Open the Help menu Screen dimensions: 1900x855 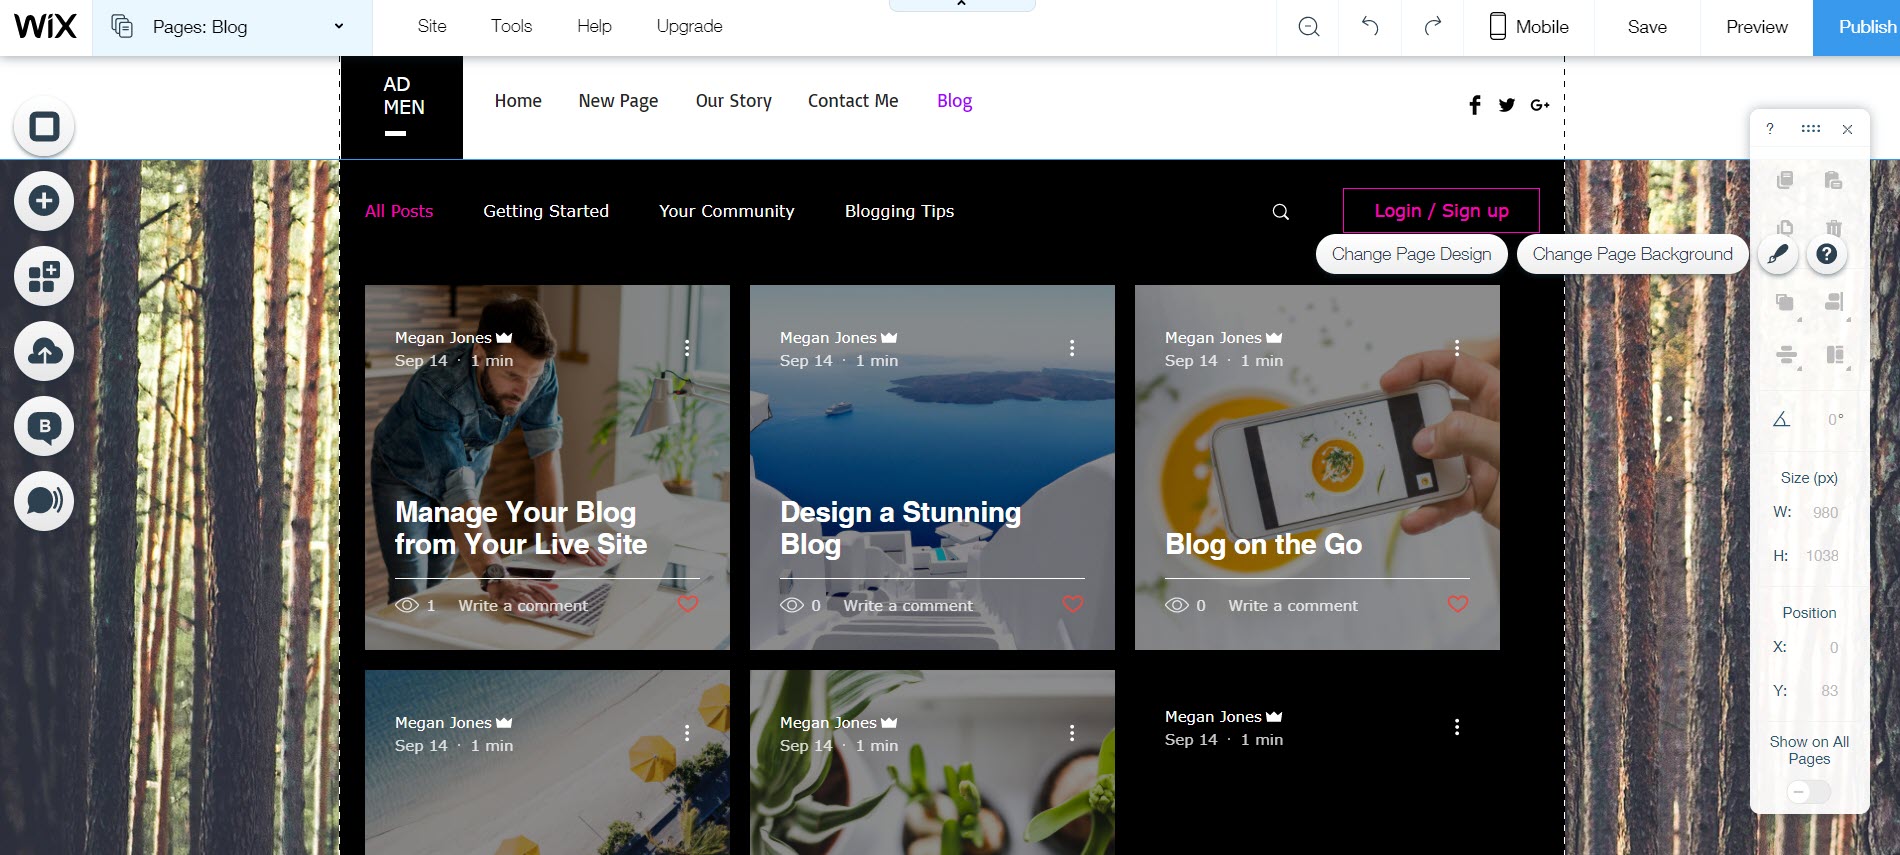click(x=594, y=26)
